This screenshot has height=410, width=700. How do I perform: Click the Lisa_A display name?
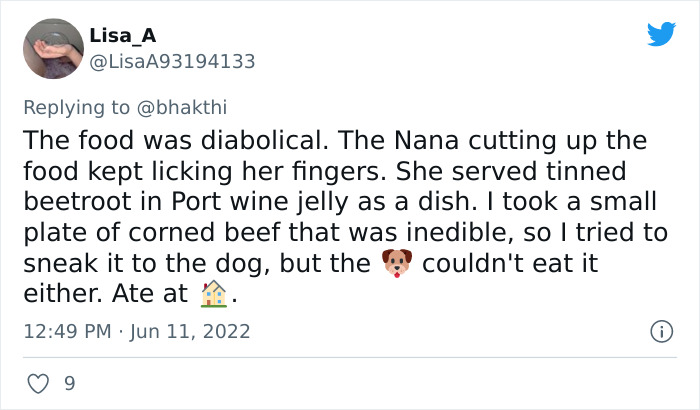[x=122, y=35]
